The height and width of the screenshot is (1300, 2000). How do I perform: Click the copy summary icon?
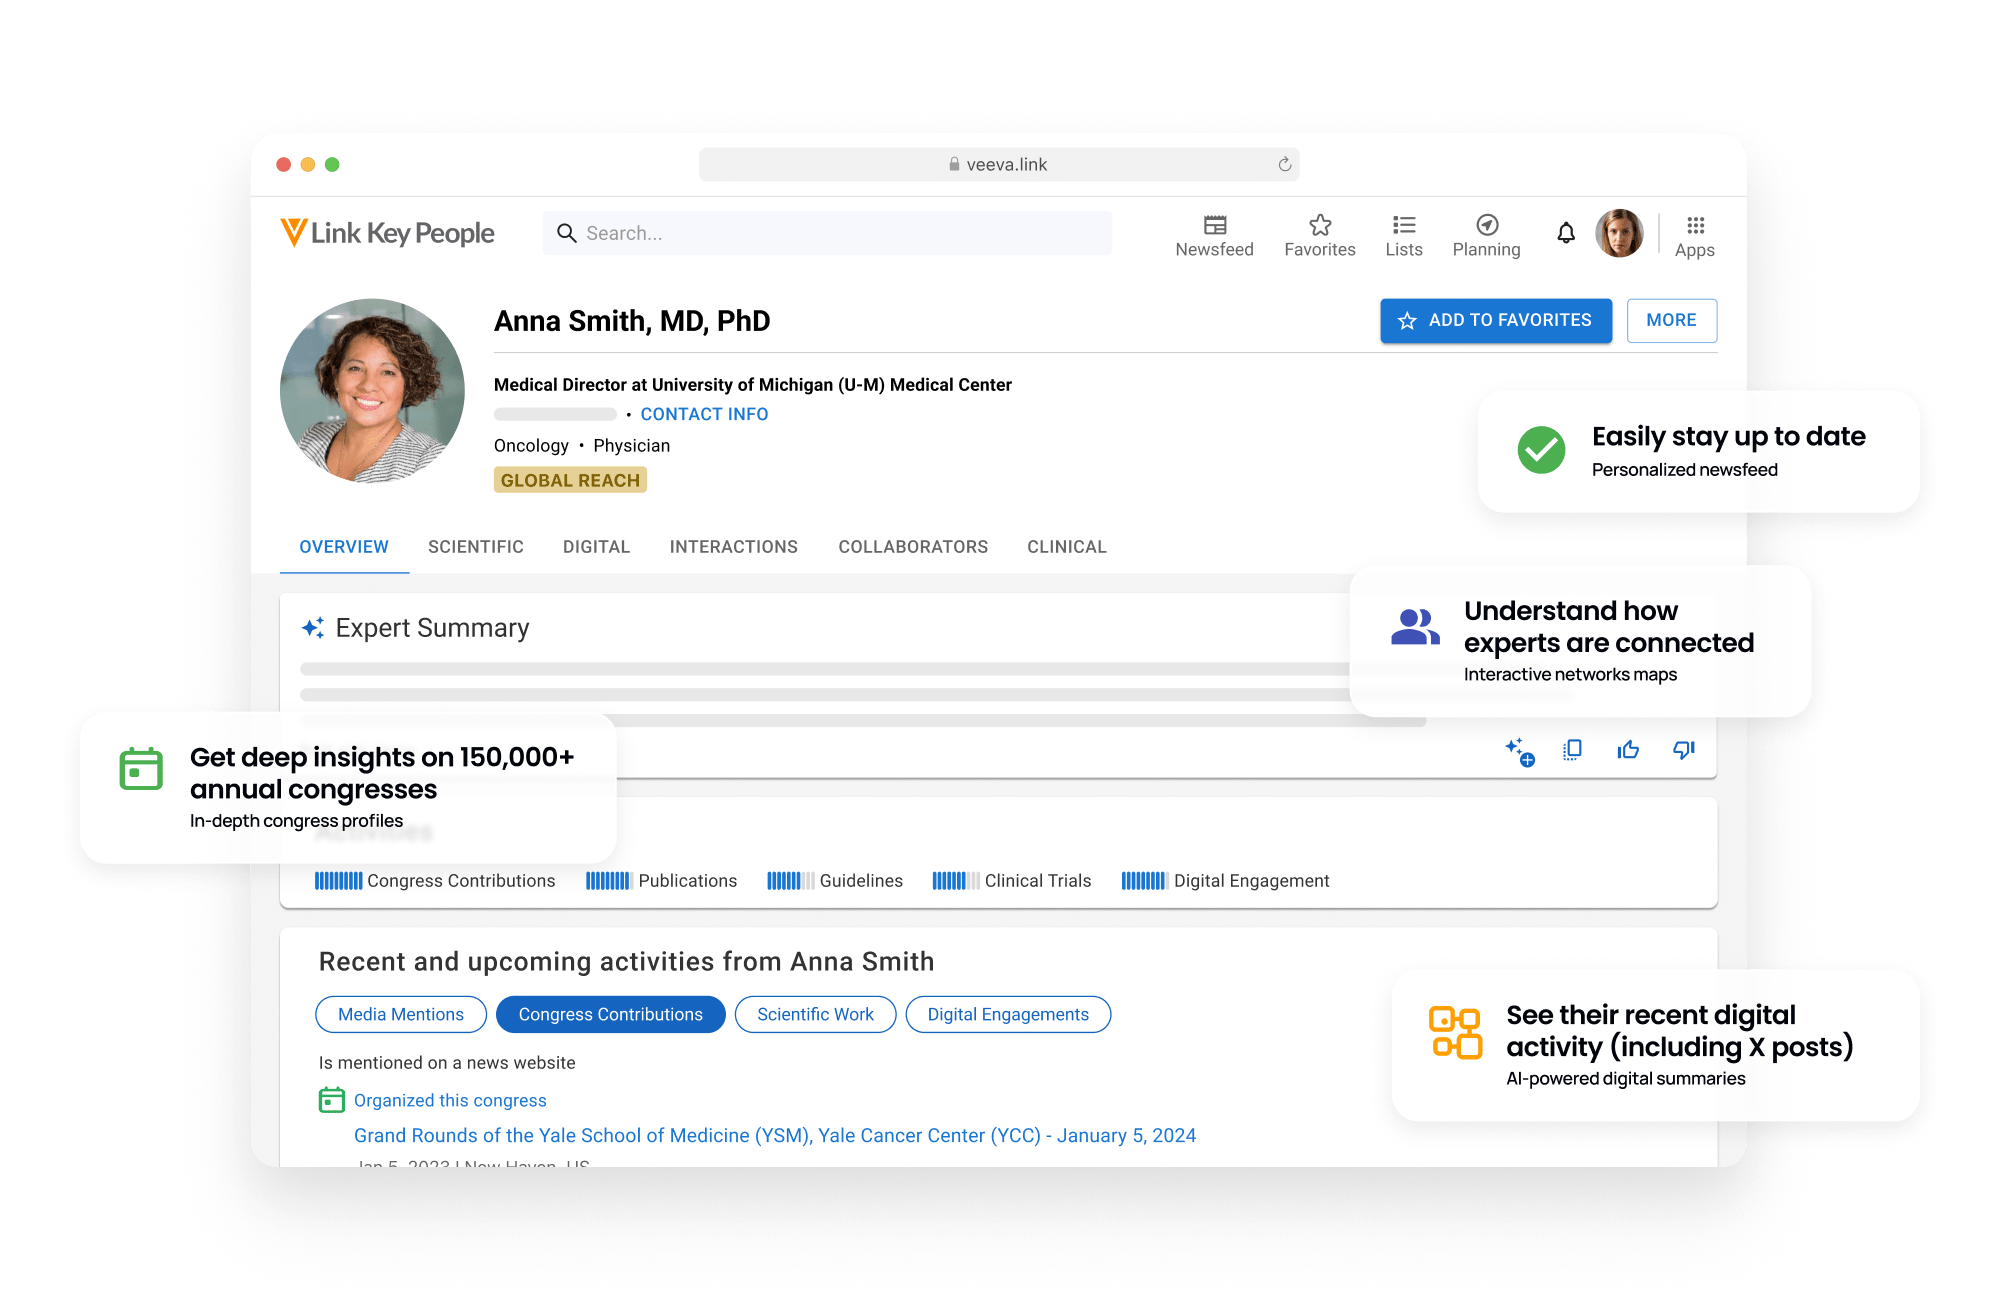coord(1572,750)
